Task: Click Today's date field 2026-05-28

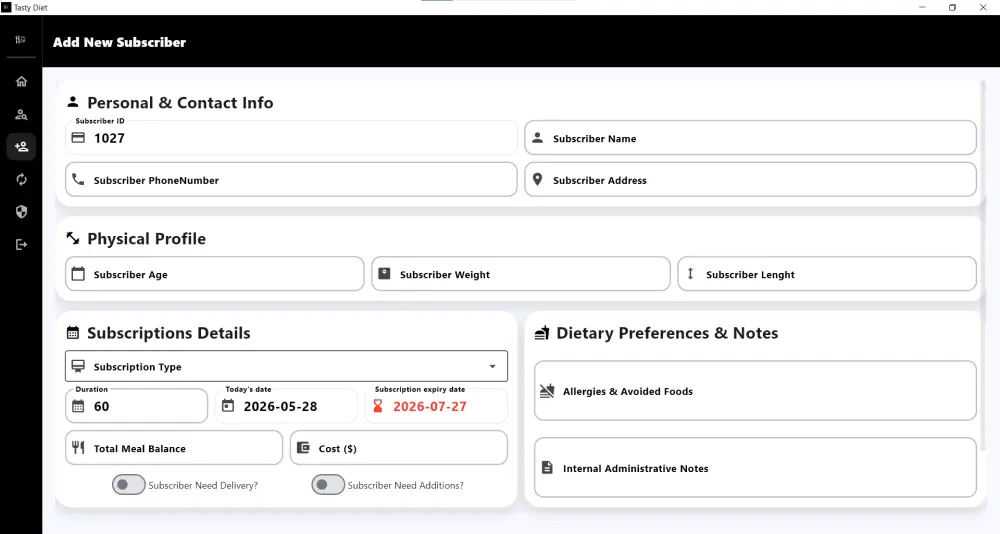Action: (x=286, y=406)
